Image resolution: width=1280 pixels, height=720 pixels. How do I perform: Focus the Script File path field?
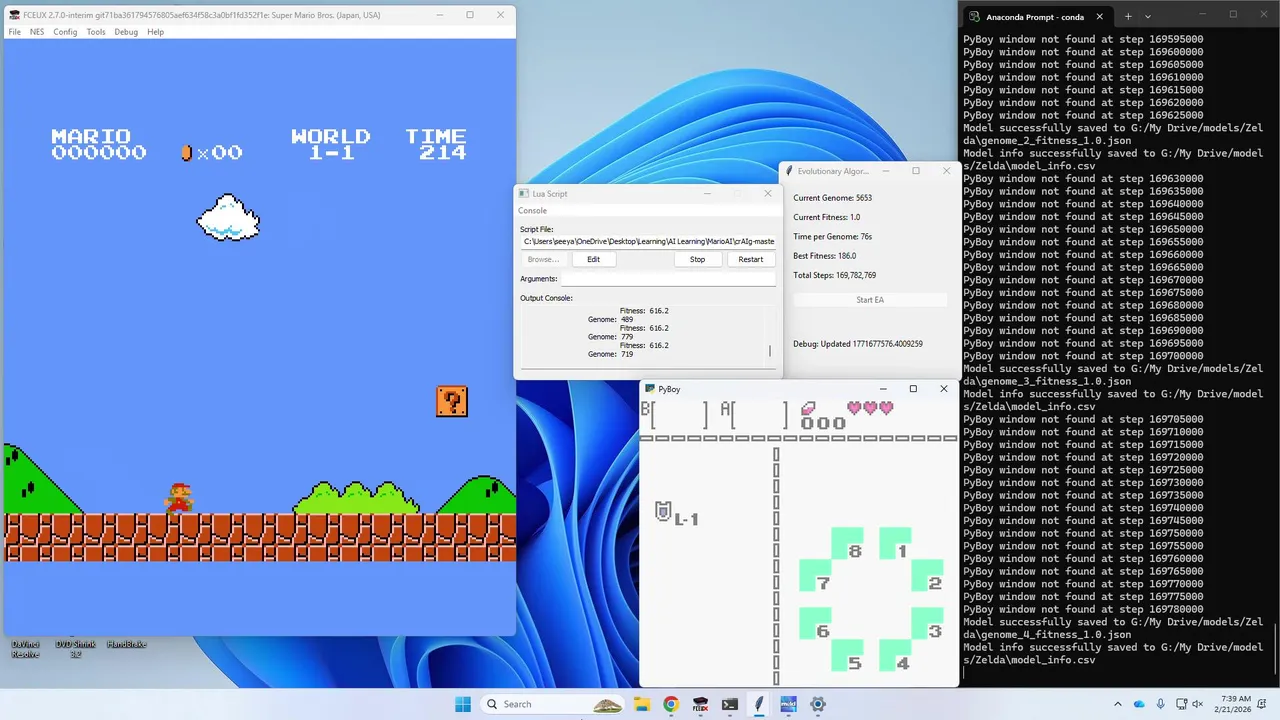coord(648,241)
